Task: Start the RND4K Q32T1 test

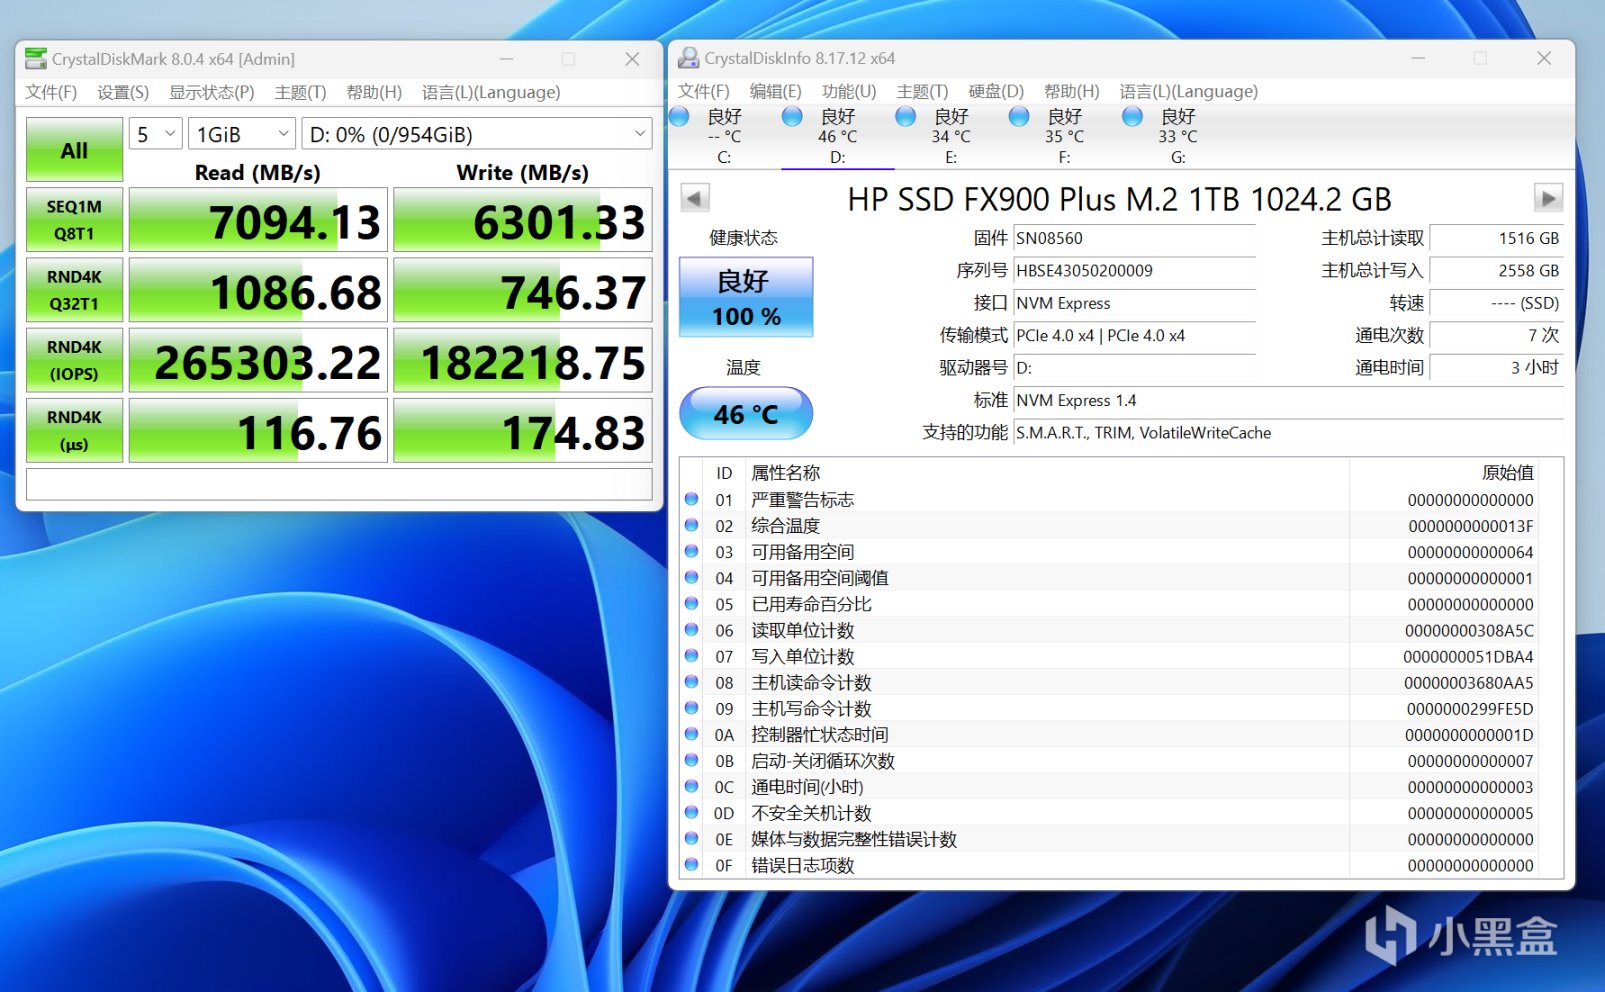Action: [74, 290]
